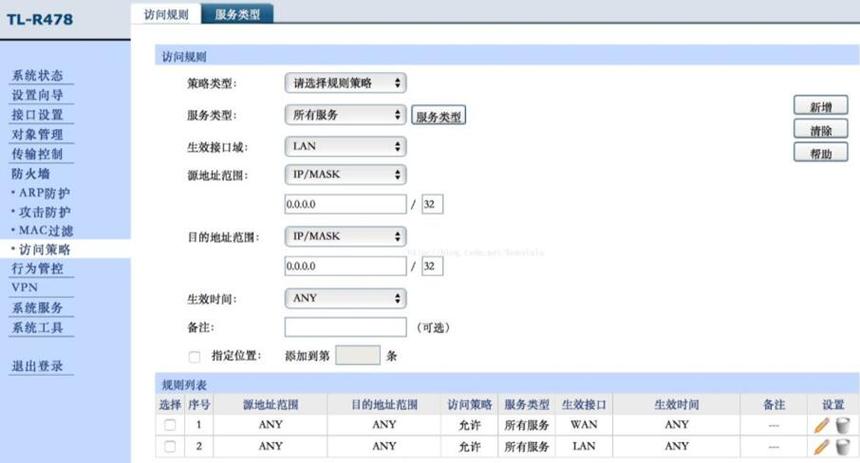Click 退出登录 in the sidebar

tap(37, 366)
